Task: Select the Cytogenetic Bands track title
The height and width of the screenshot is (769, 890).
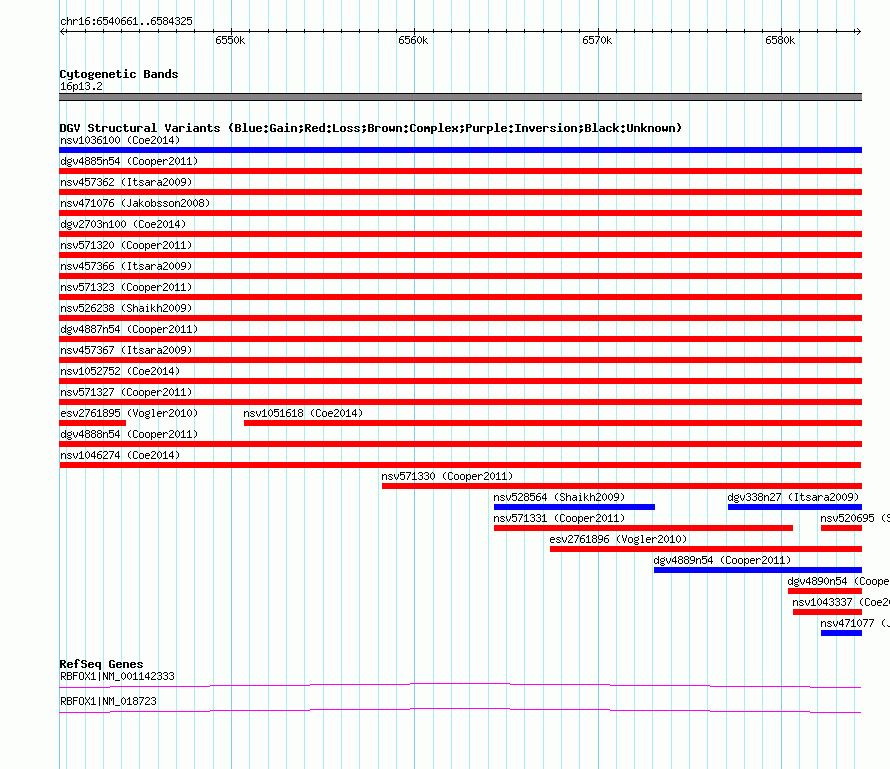Action: (x=119, y=74)
